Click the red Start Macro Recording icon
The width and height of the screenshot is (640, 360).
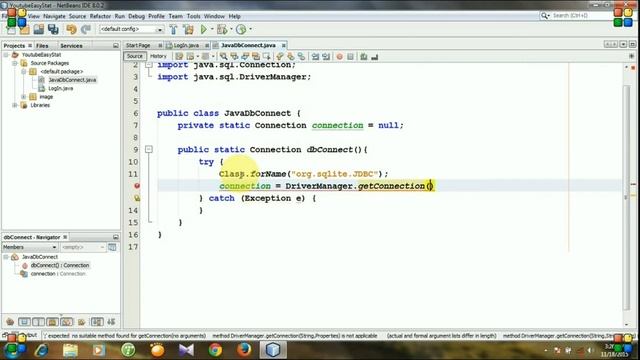[339, 57]
